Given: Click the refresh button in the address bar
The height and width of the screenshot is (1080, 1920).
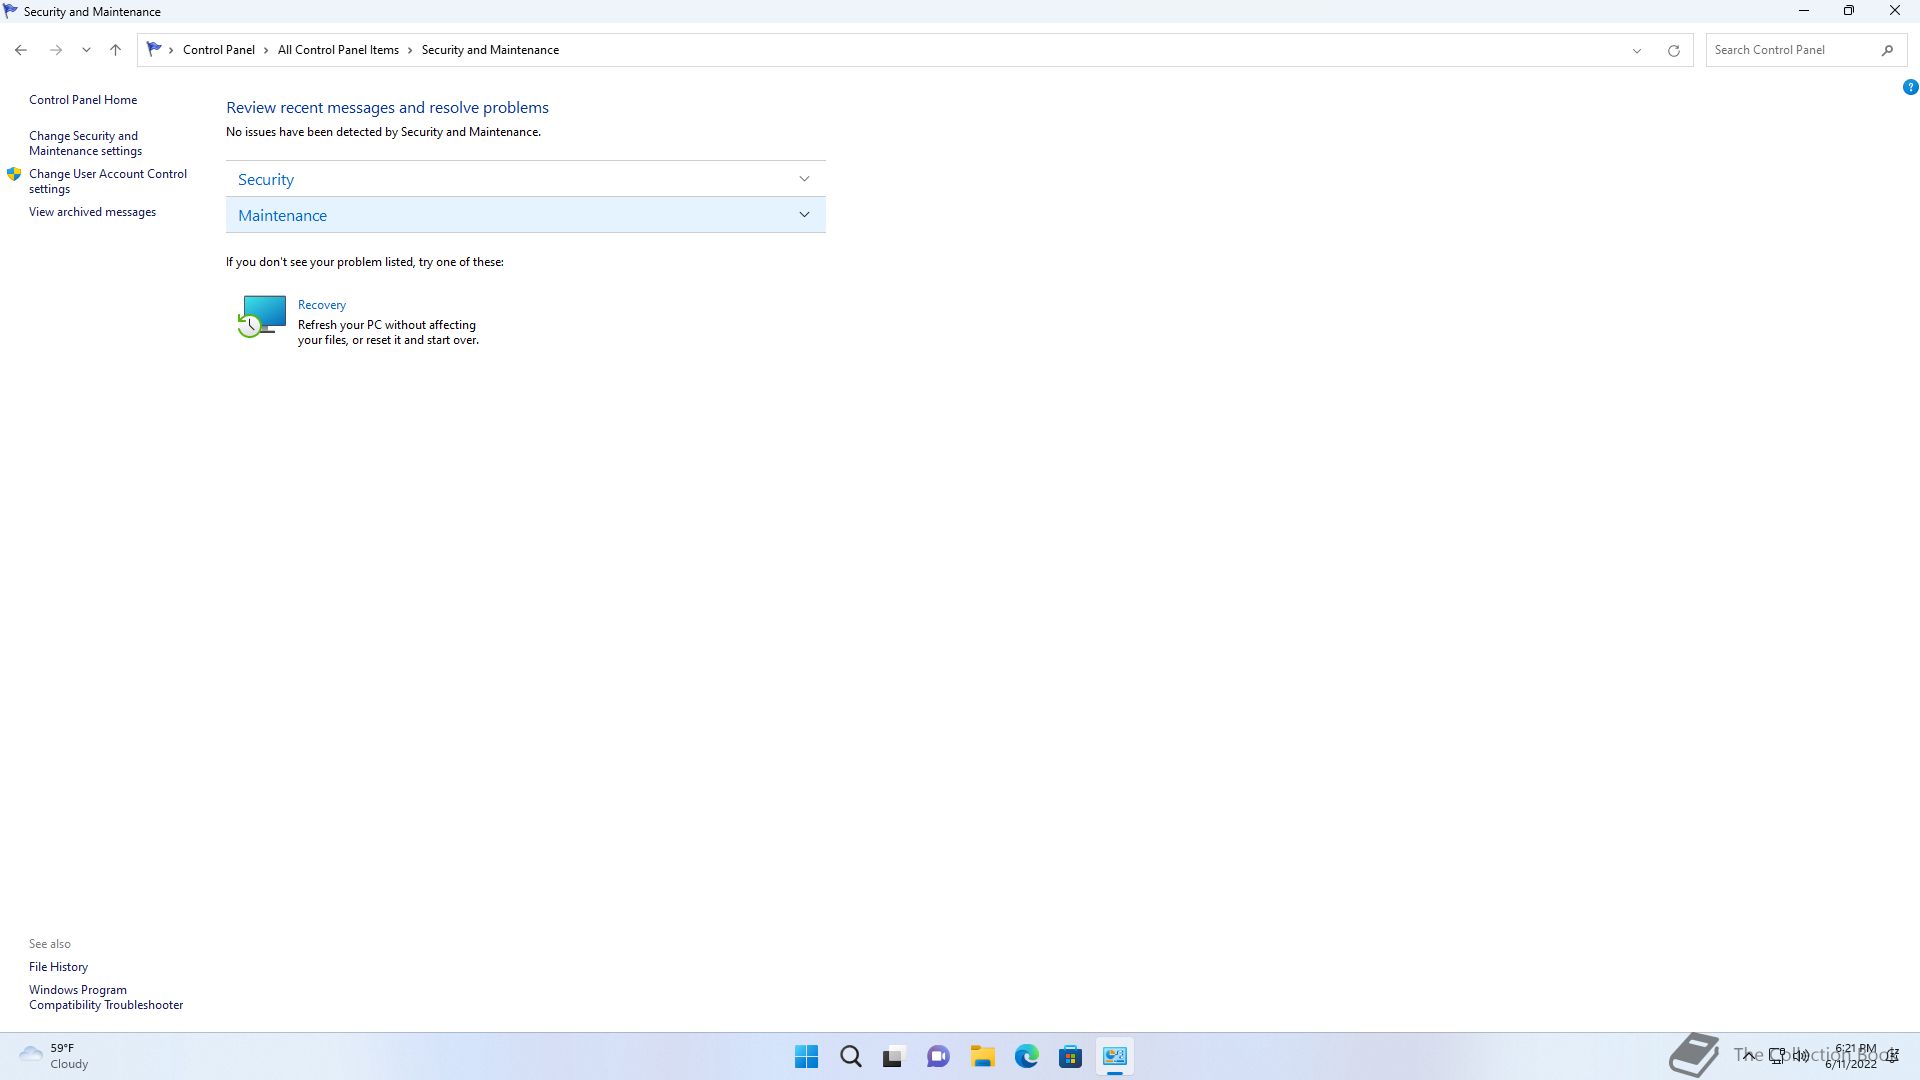Looking at the screenshot, I should (x=1673, y=50).
